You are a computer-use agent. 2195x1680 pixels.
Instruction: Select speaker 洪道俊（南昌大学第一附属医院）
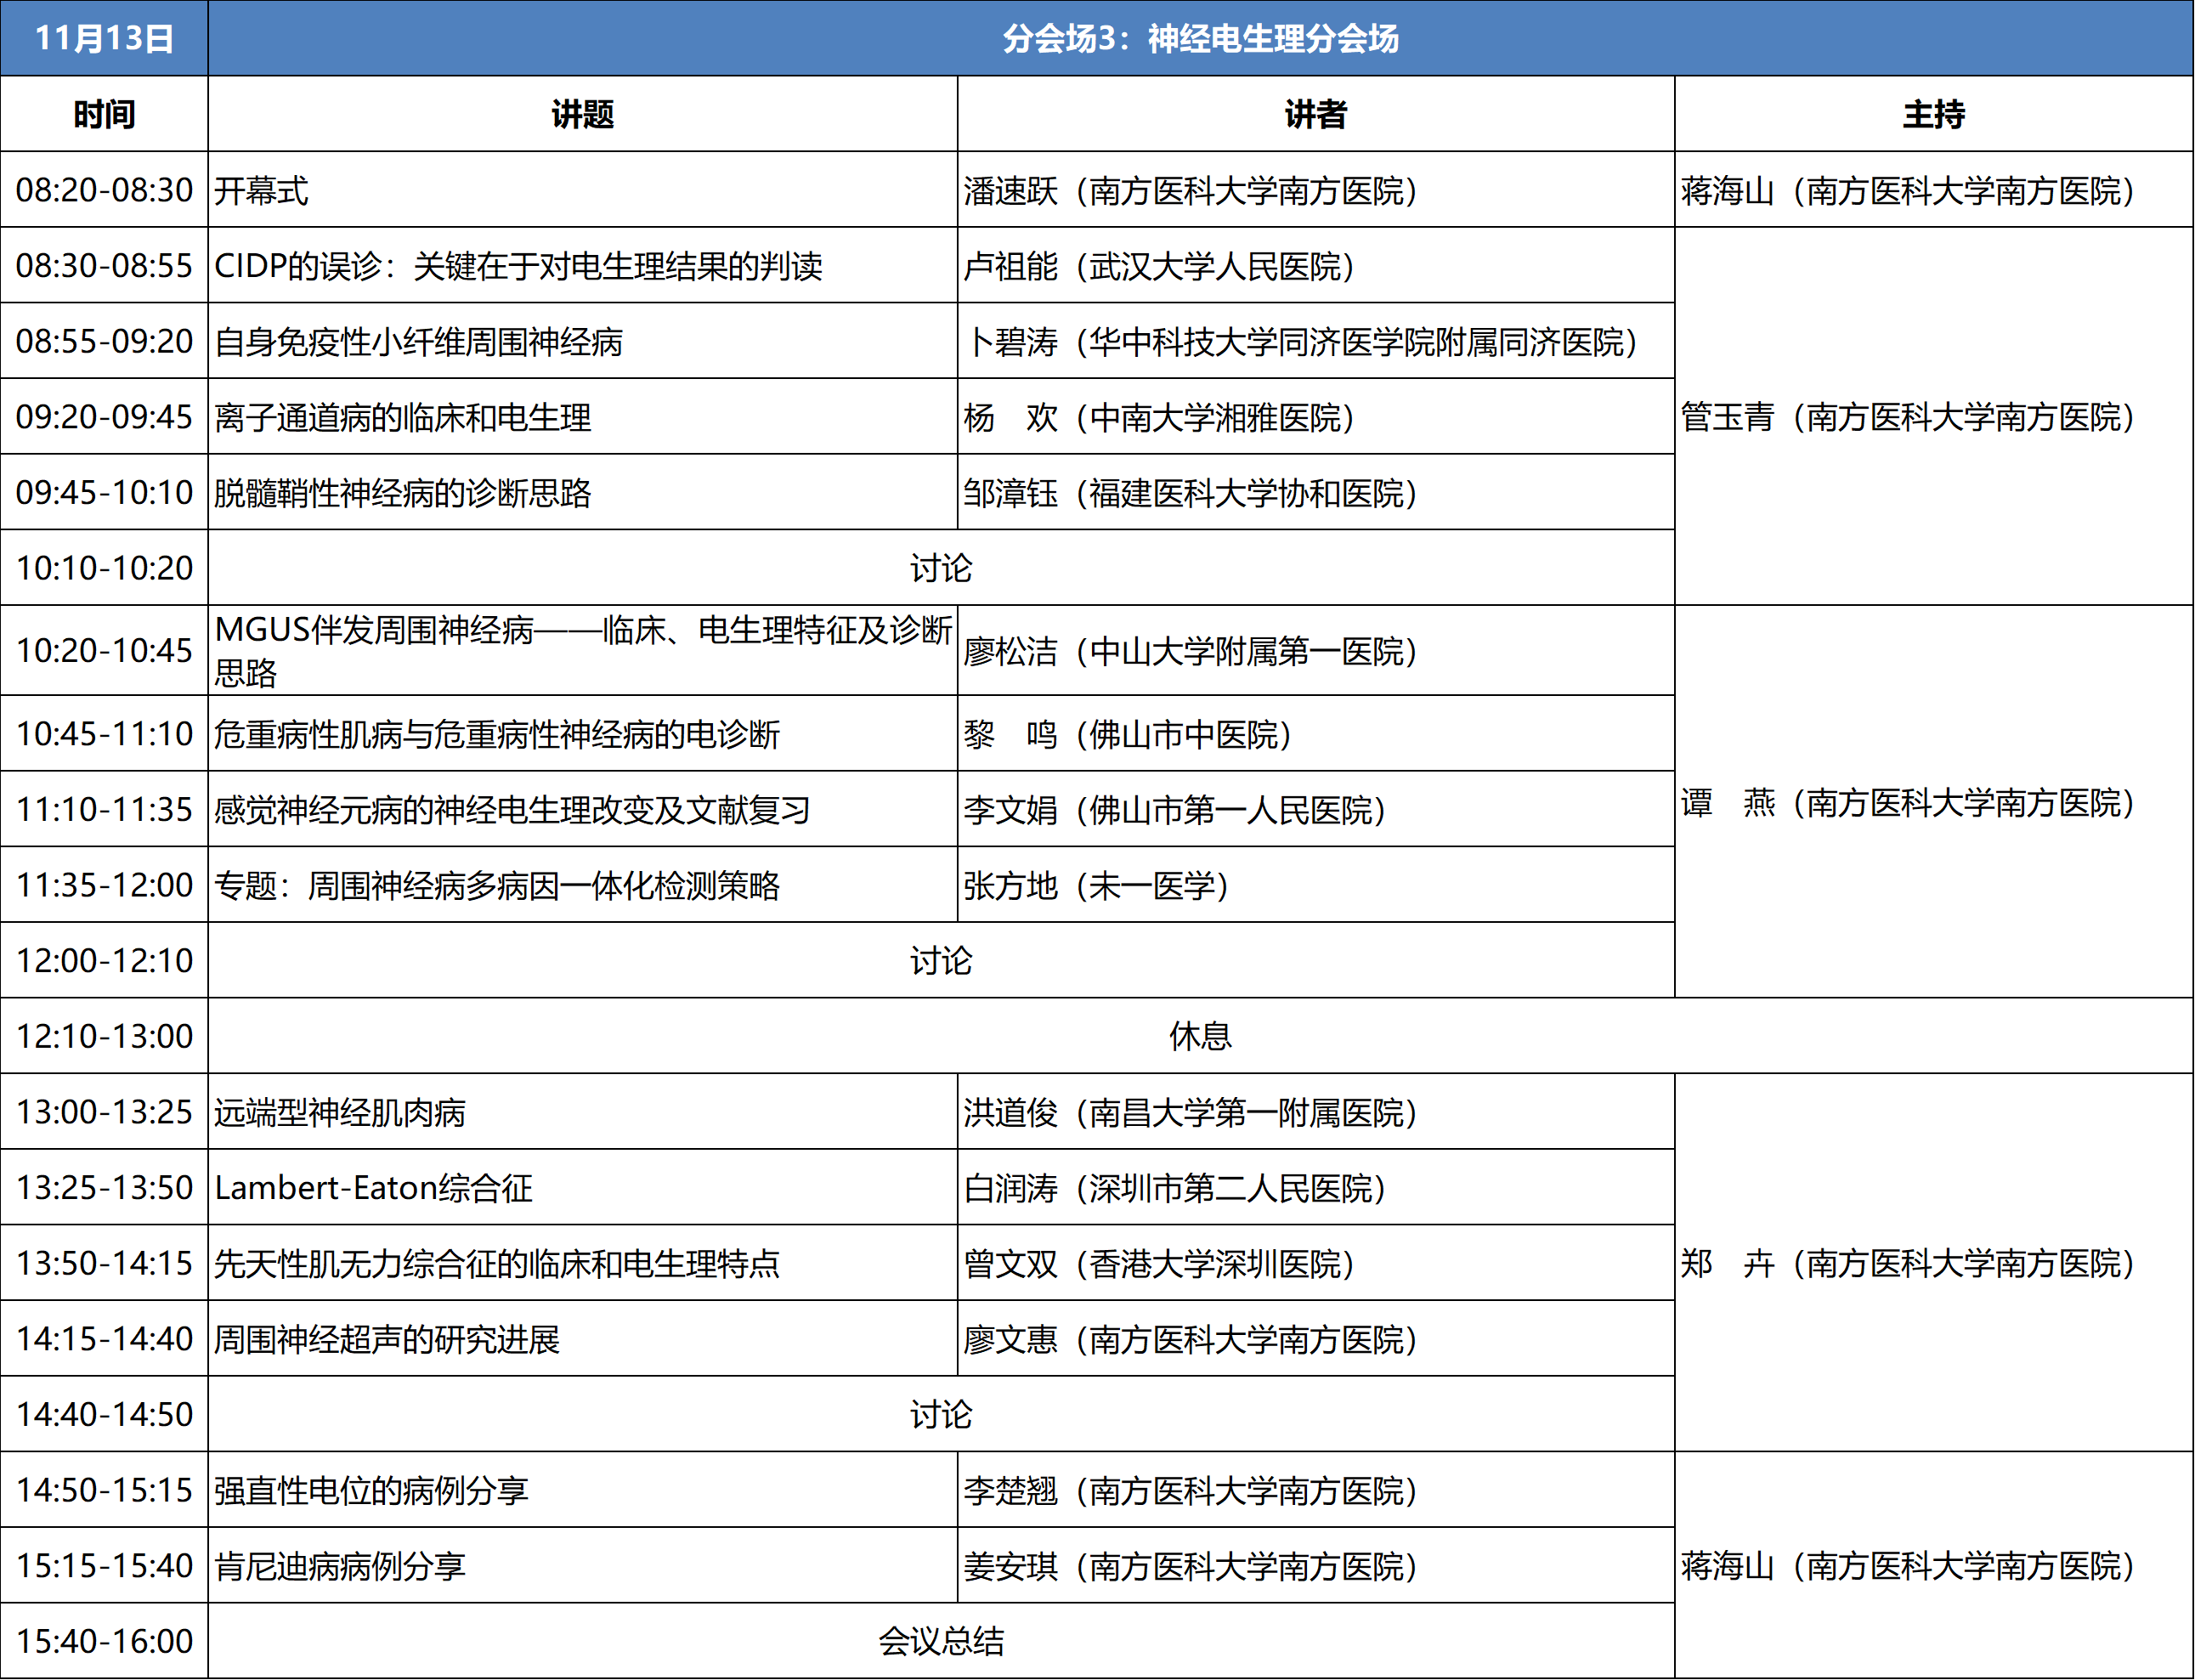[1316, 1112]
